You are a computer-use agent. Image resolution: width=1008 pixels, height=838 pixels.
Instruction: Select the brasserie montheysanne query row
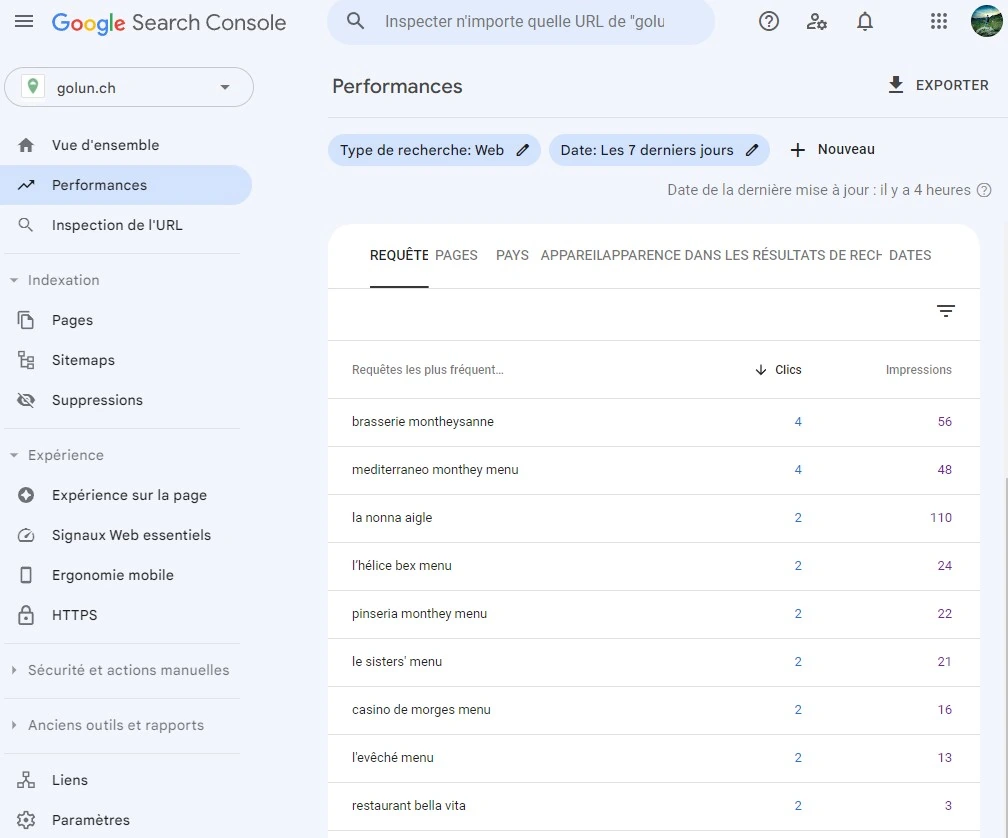(654, 422)
